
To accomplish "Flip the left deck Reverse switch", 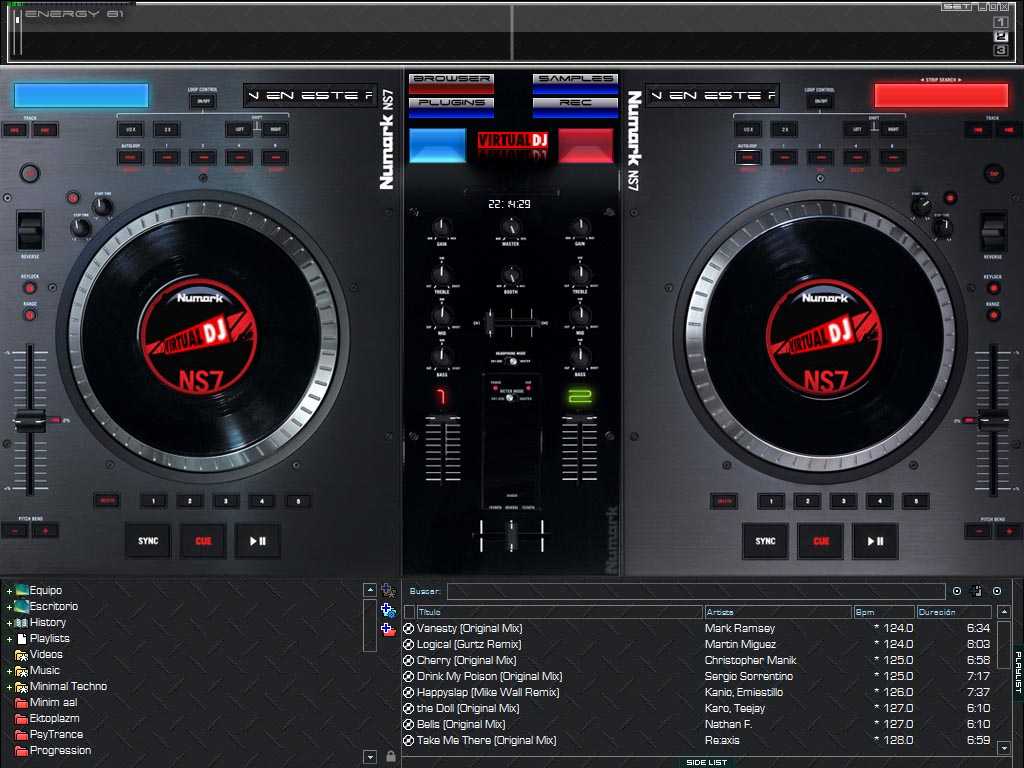I will click(x=30, y=230).
